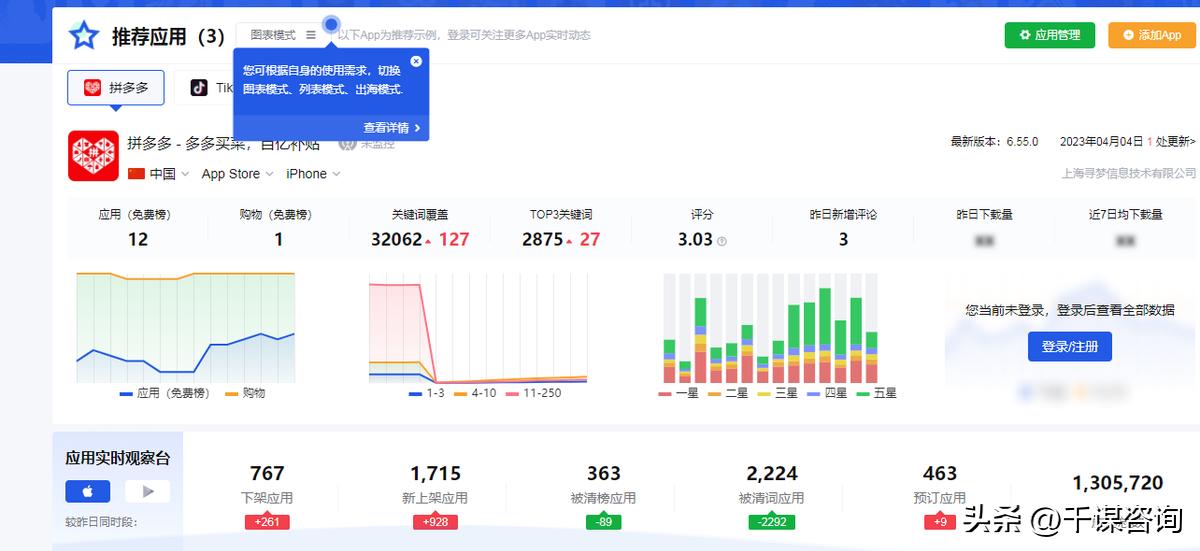
Task: Click the 应用管理 green button
Action: pyautogui.click(x=1050, y=35)
